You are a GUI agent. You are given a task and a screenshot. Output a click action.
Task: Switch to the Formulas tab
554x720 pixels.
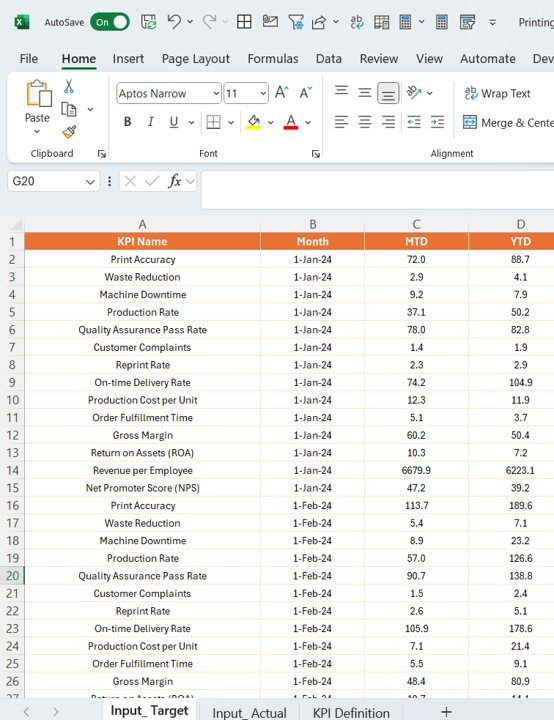click(x=273, y=59)
